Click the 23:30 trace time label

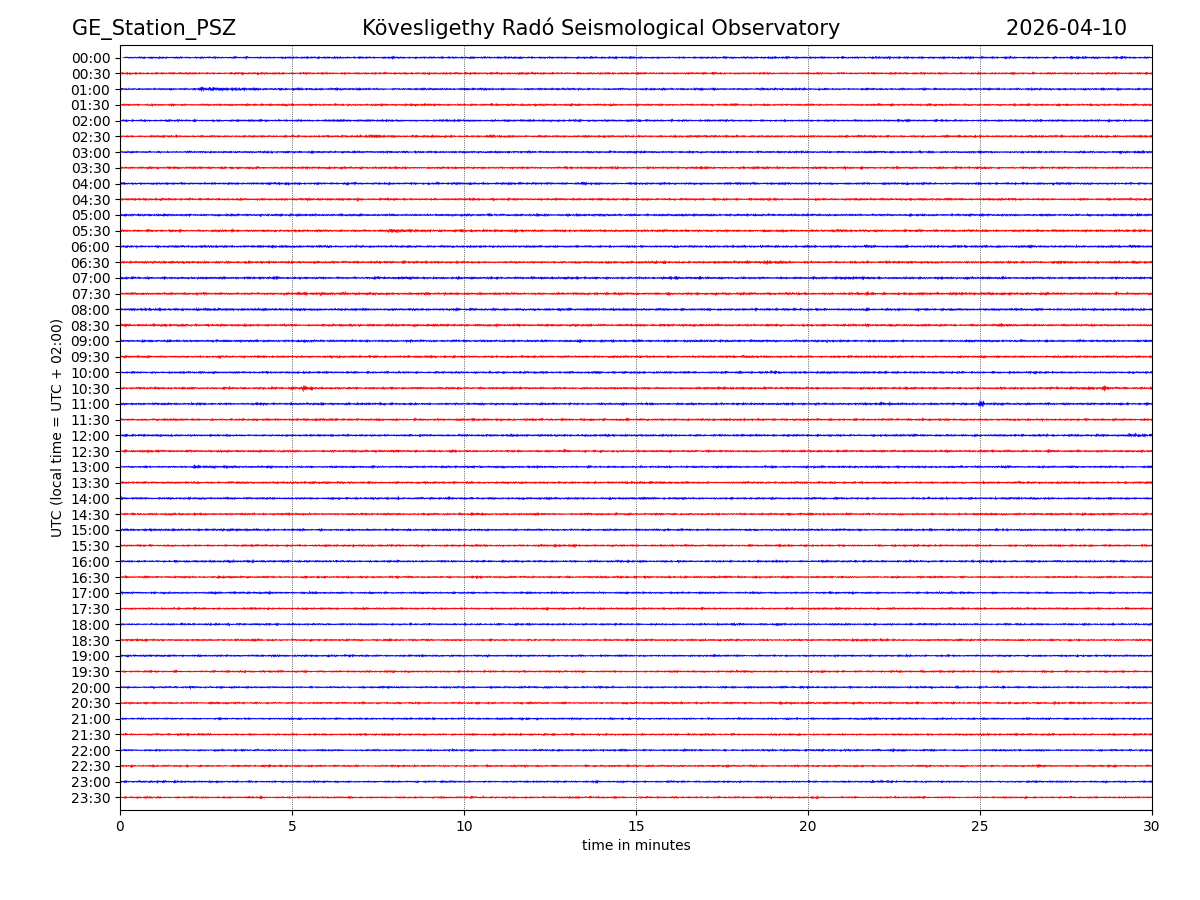coord(91,798)
